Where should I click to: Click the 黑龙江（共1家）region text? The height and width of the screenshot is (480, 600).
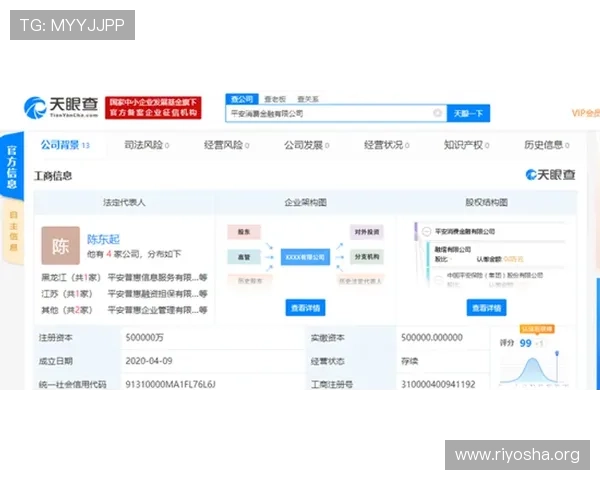click(x=71, y=277)
